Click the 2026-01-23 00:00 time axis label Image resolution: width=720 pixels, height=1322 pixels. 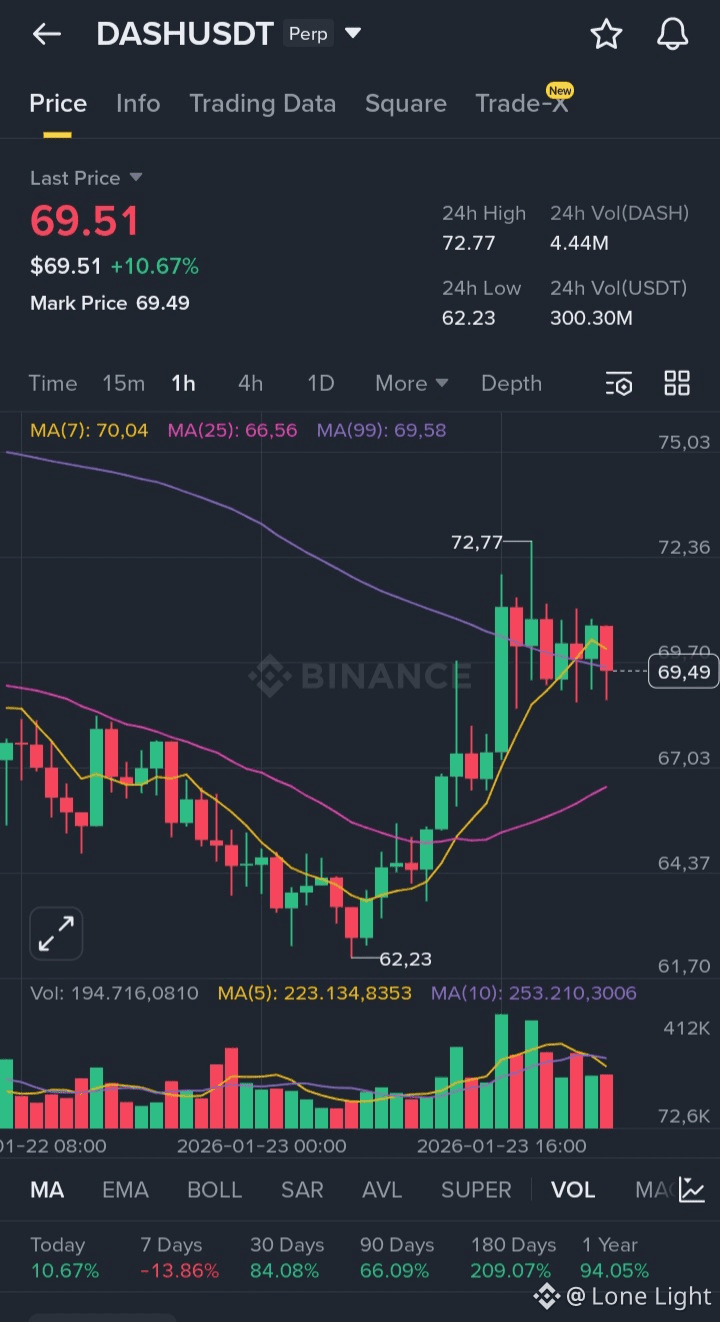(x=262, y=1146)
